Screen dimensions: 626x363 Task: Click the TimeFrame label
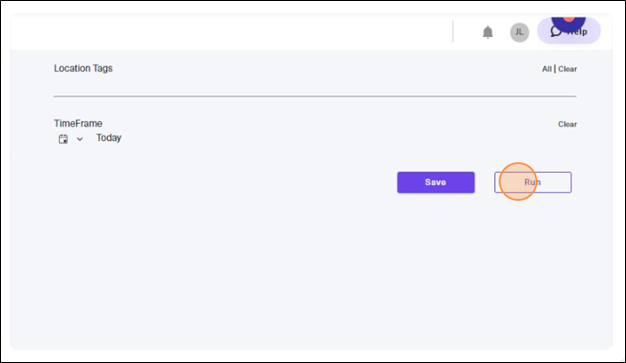pyautogui.click(x=78, y=123)
